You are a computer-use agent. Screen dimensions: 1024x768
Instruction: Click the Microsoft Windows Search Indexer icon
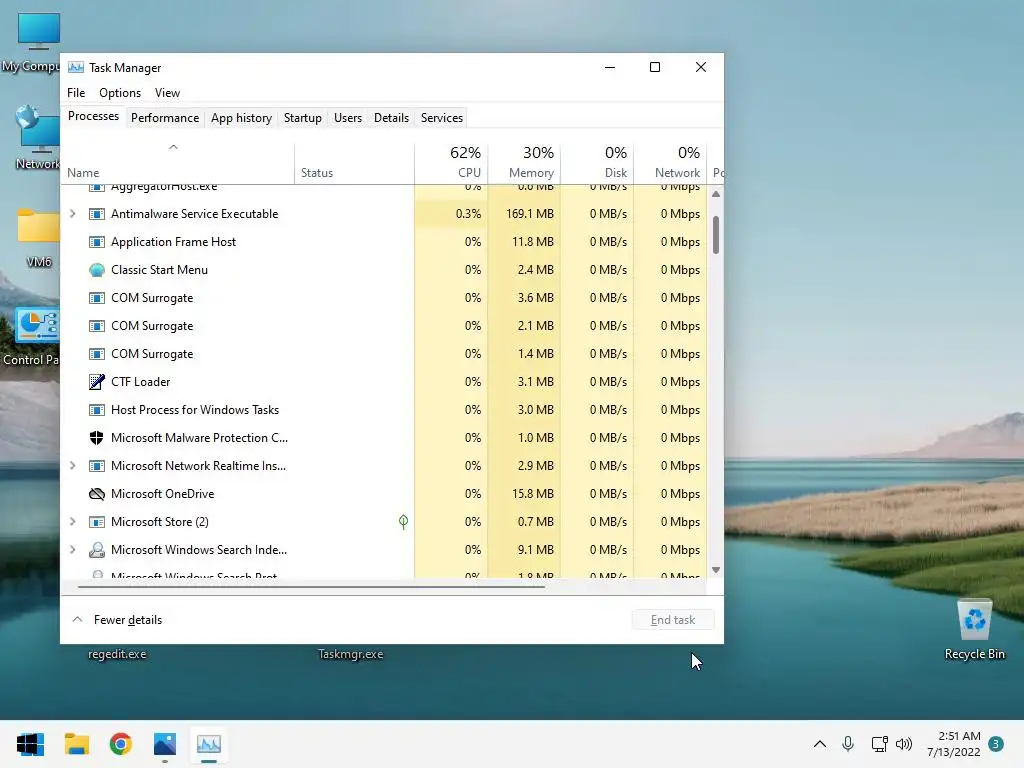pyautogui.click(x=97, y=550)
